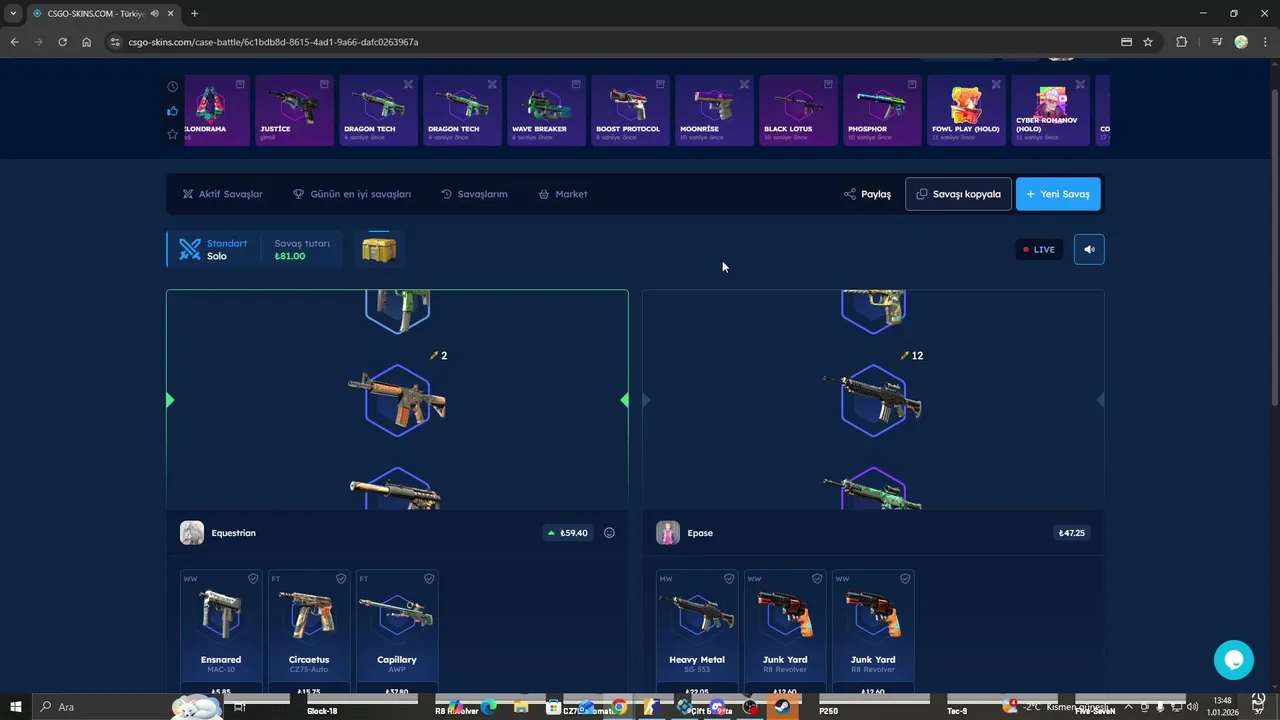Viewport: 1280px width, 720px height.
Task: Bookmark this page with star icon
Action: click(x=1148, y=42)
